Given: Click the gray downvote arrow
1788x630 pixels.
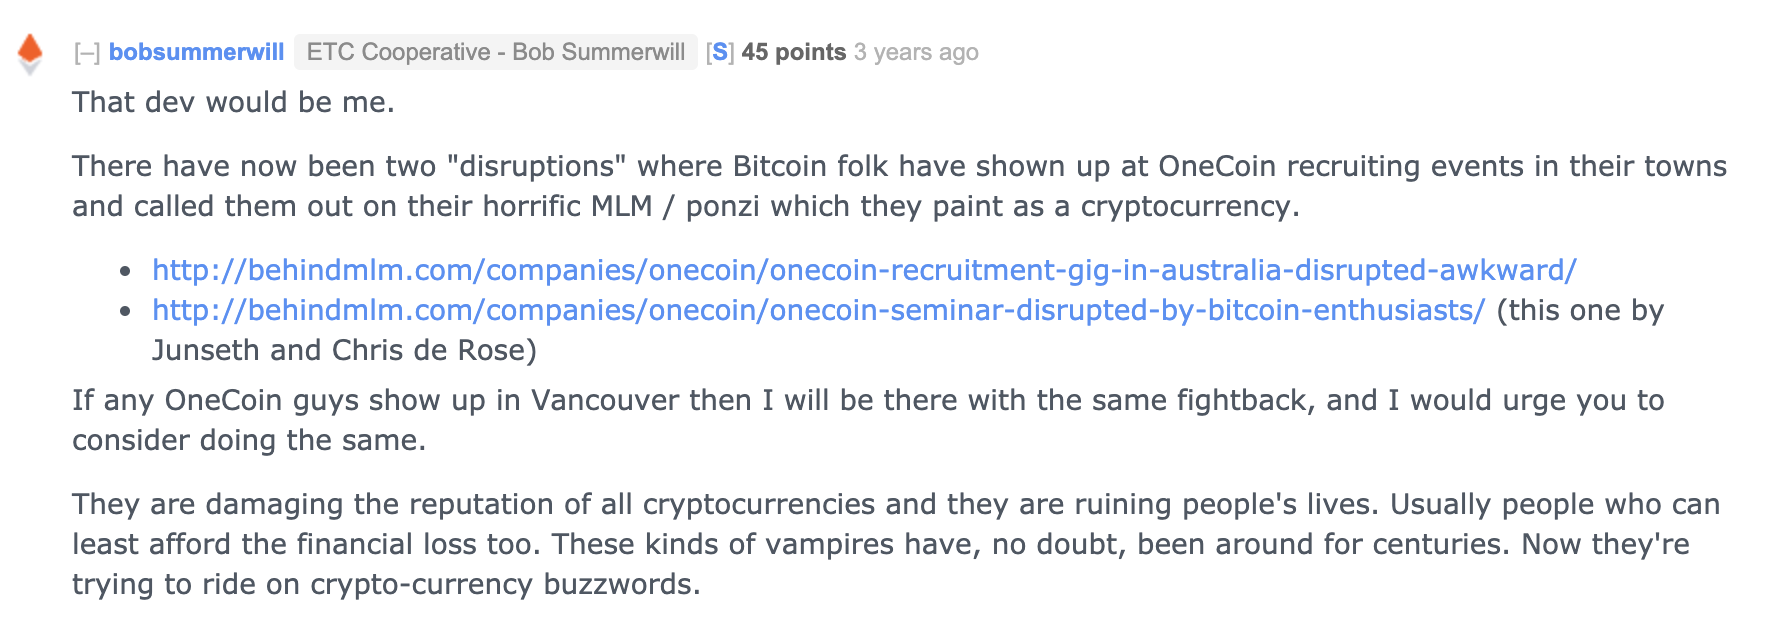Looking at the screenshot, I should tap(31, 67).
